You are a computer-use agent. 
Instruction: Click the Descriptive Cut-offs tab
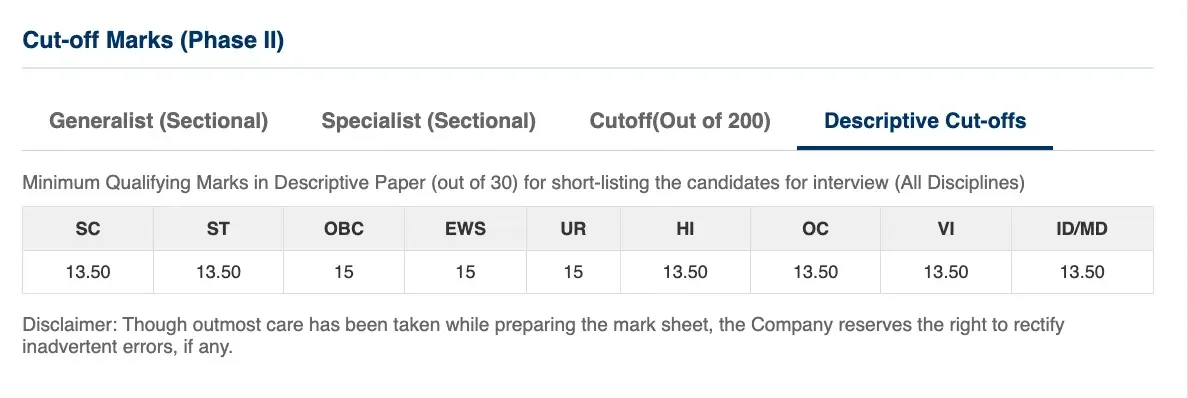pyautogui.click(x=925, y=121)
